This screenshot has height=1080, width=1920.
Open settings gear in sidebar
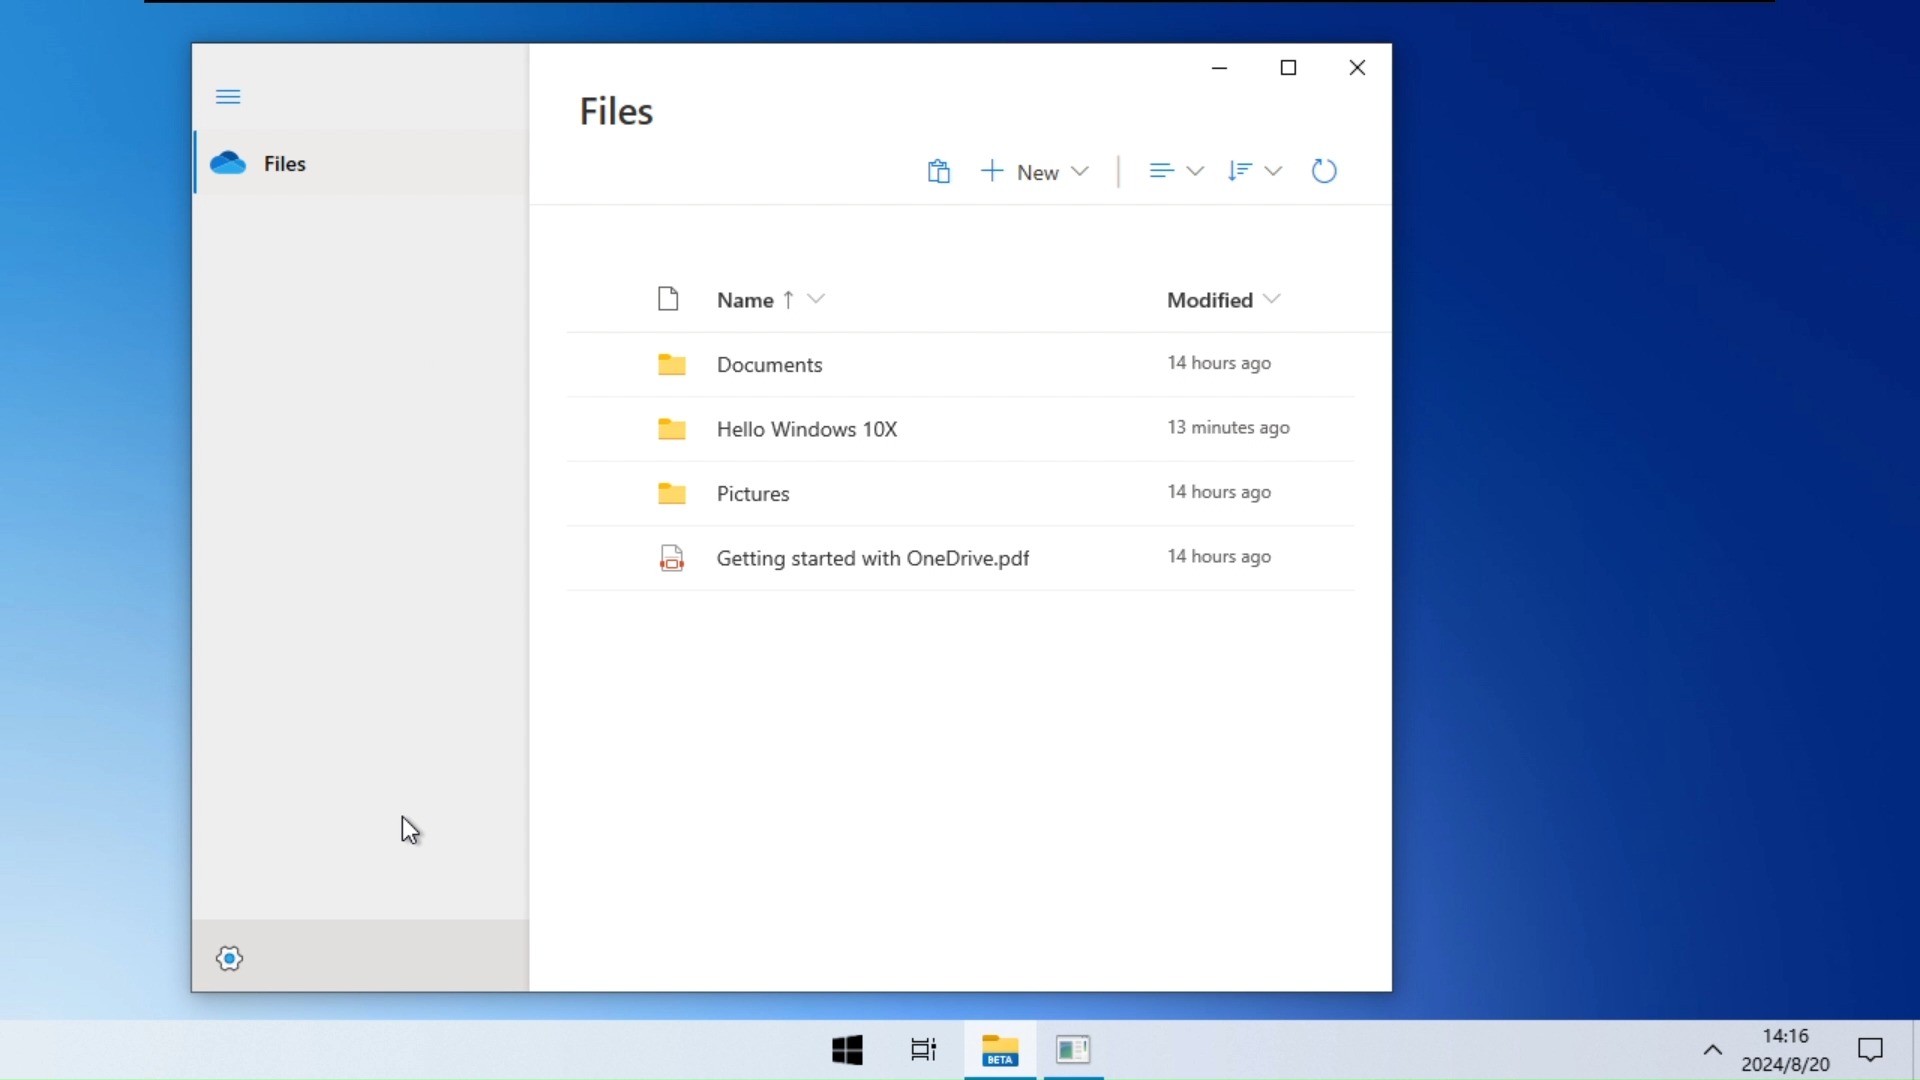[x=229, y=958]
